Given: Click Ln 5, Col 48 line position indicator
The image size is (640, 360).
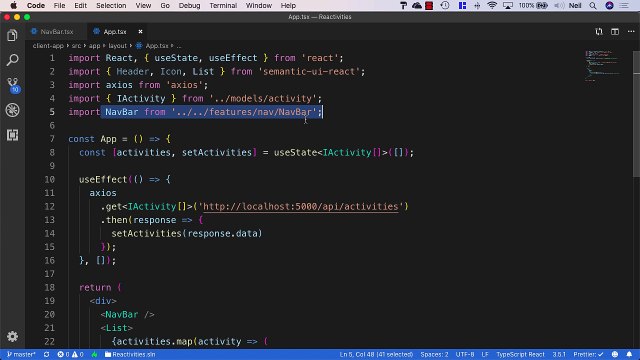Looking at the screenshot, I should 376,354.
